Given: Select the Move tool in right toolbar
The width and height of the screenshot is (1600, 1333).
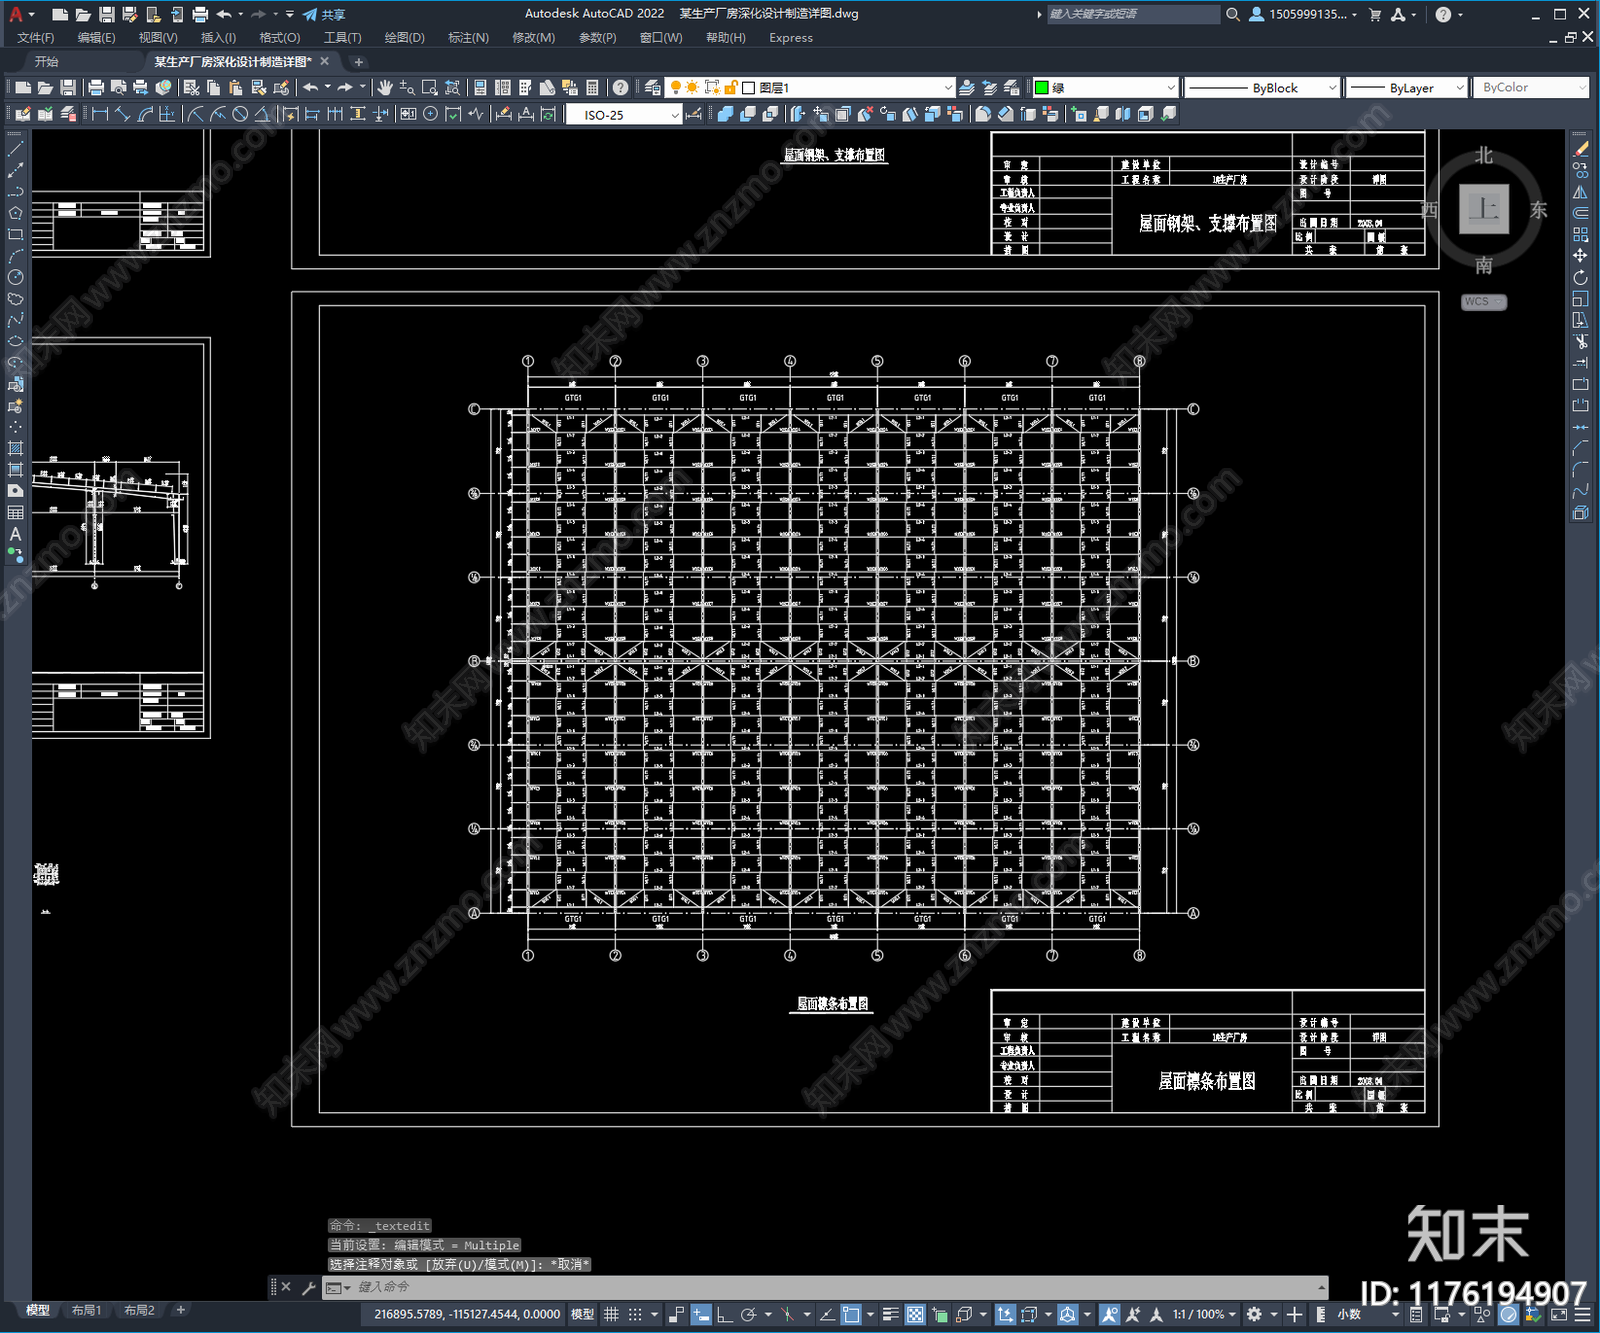Looking at the screenshot, I should click(1580, 256).
